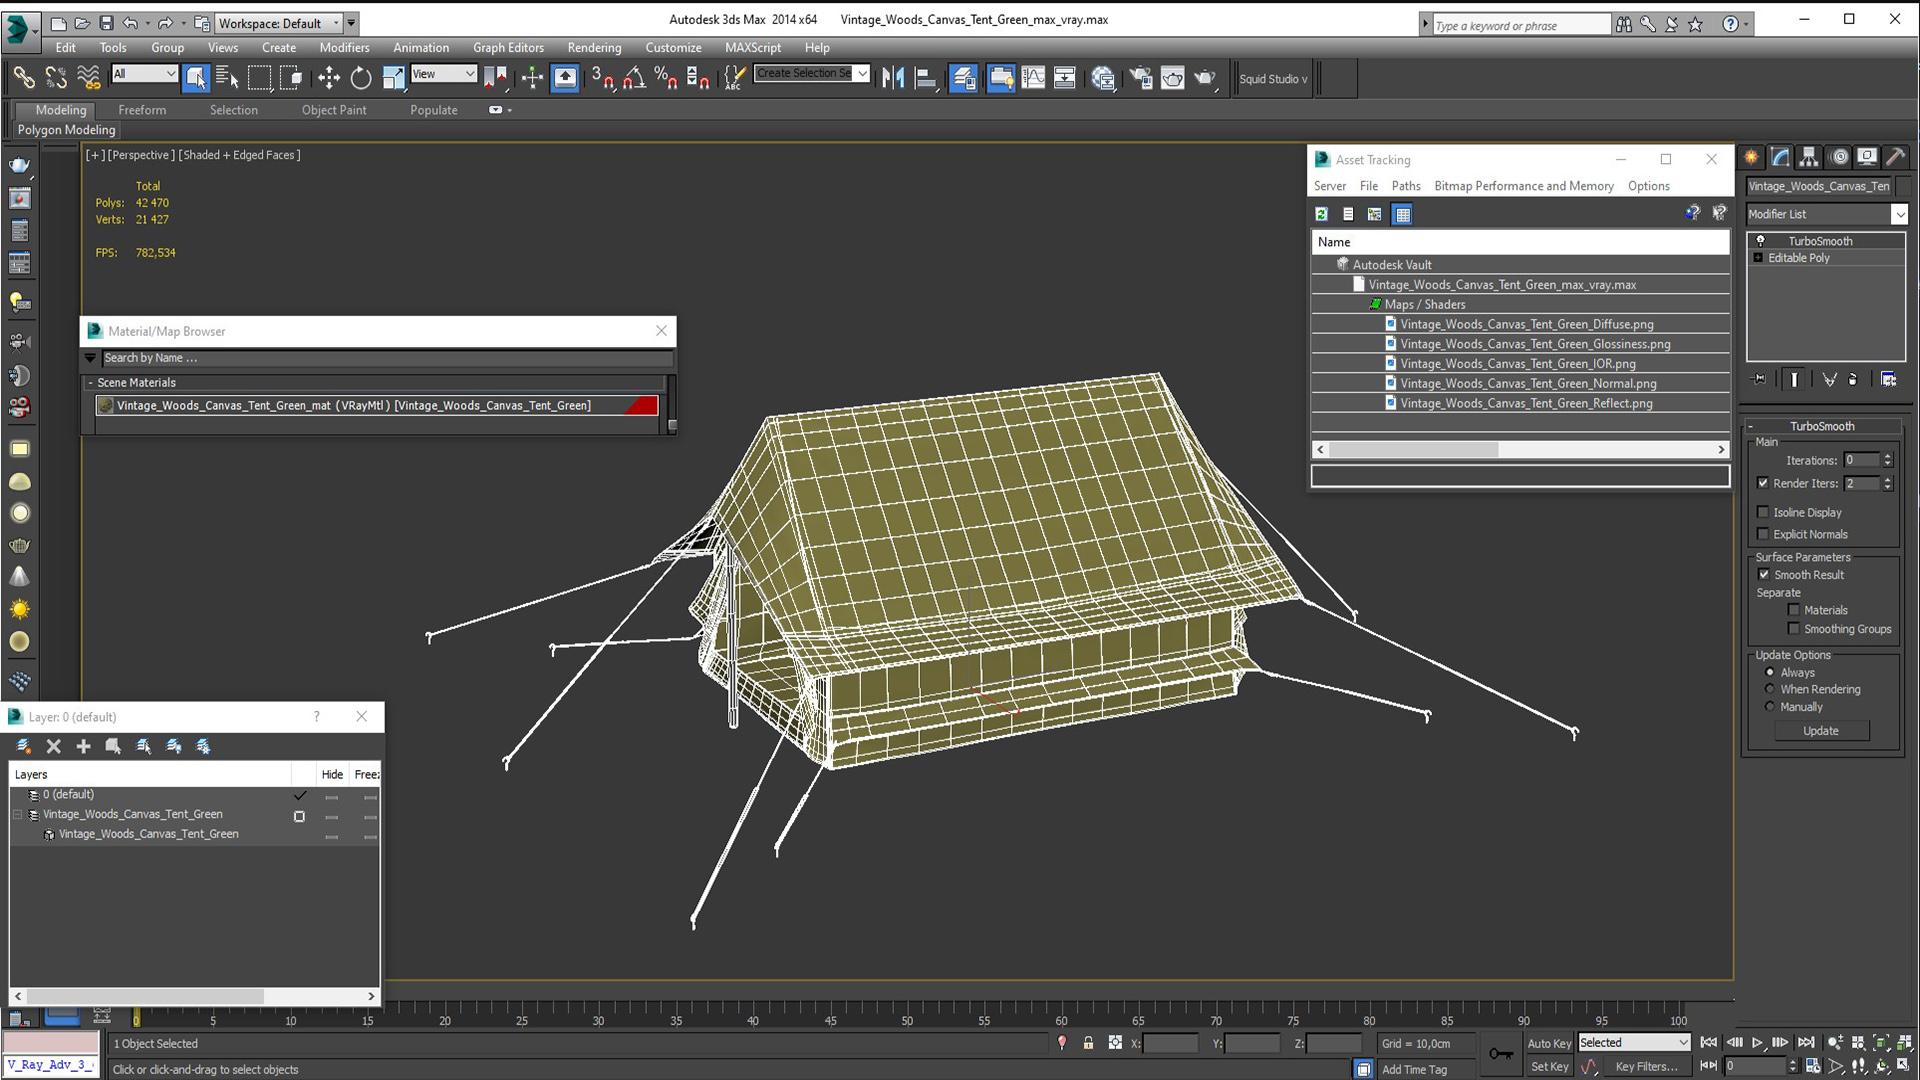Open the Modifier List dropdown
Image resolution: width=1920 pixels, height=1080 pixels.
pyautogui.click(x=1827, y=214)
